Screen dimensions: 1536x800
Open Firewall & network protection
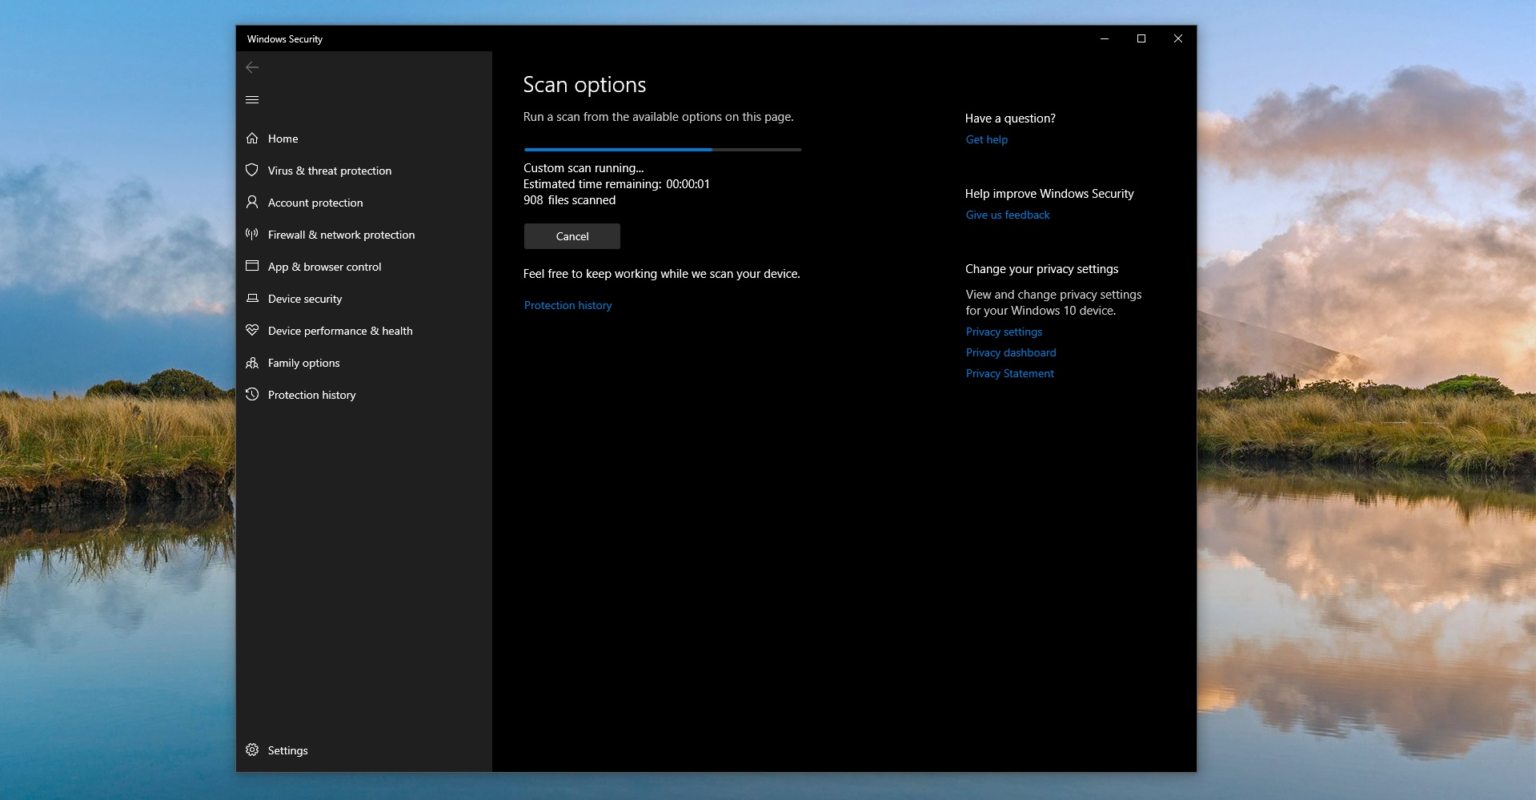[341, 234]
